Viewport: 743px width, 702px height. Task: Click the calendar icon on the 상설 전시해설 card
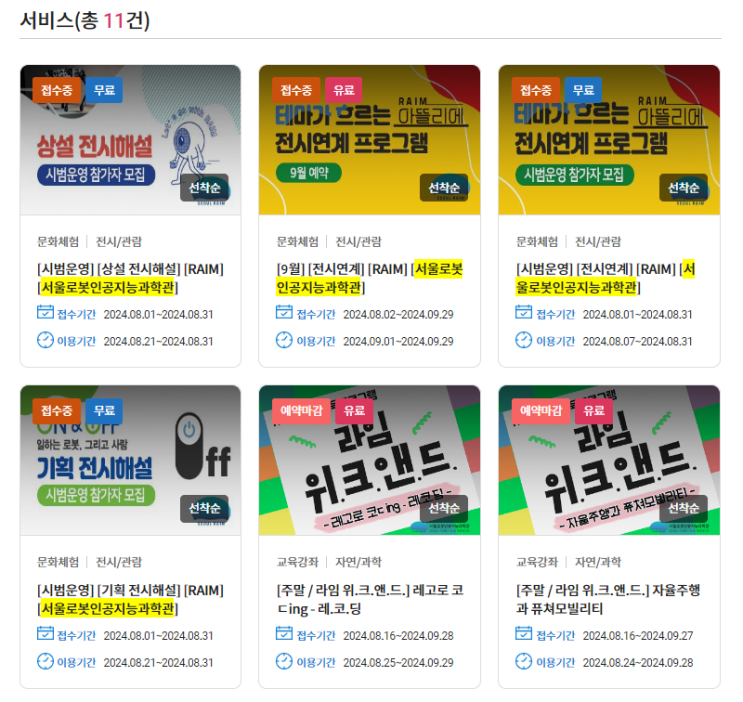45,312
